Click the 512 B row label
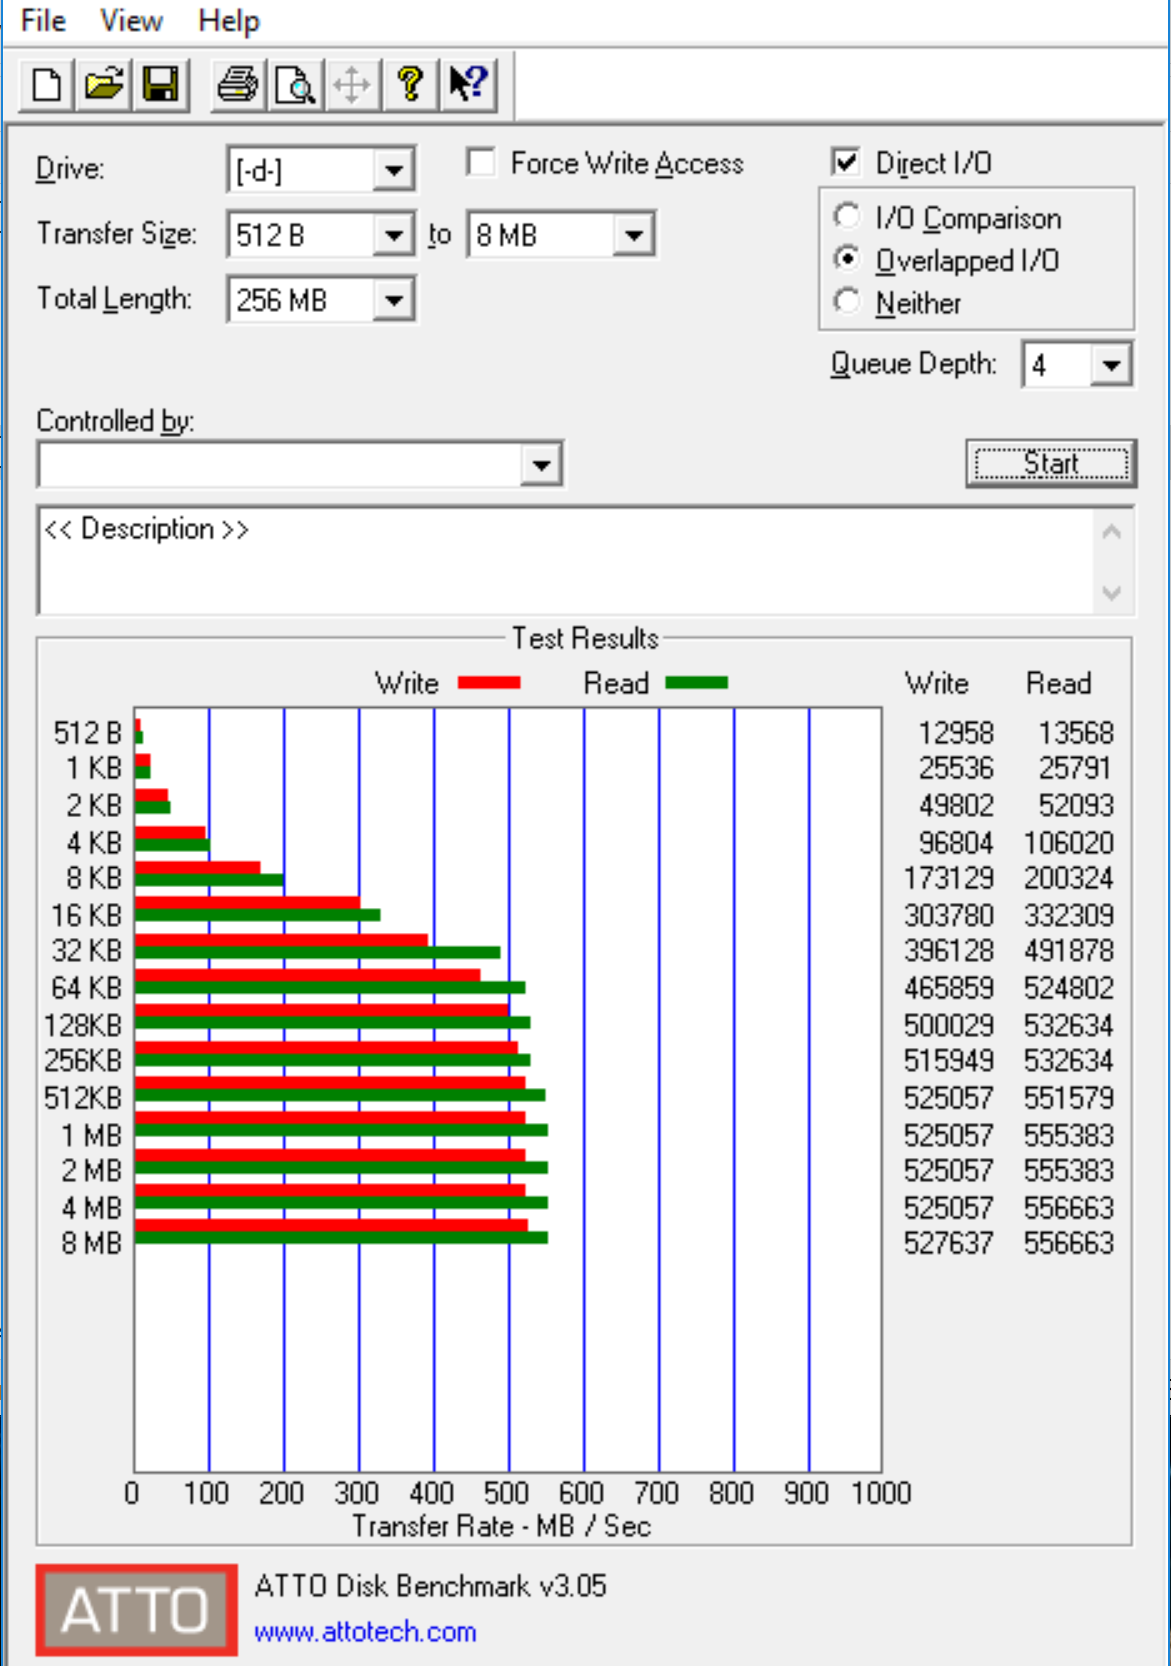The image size is (1171, 1666). (88, 733)
